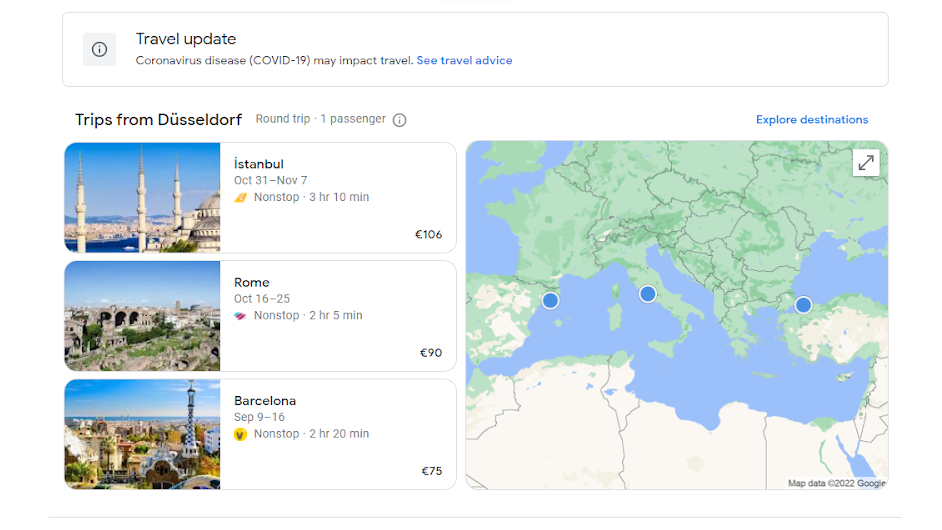Click info icon beside Round trip passenger text

pyautogui.click(x=399, y=120)
